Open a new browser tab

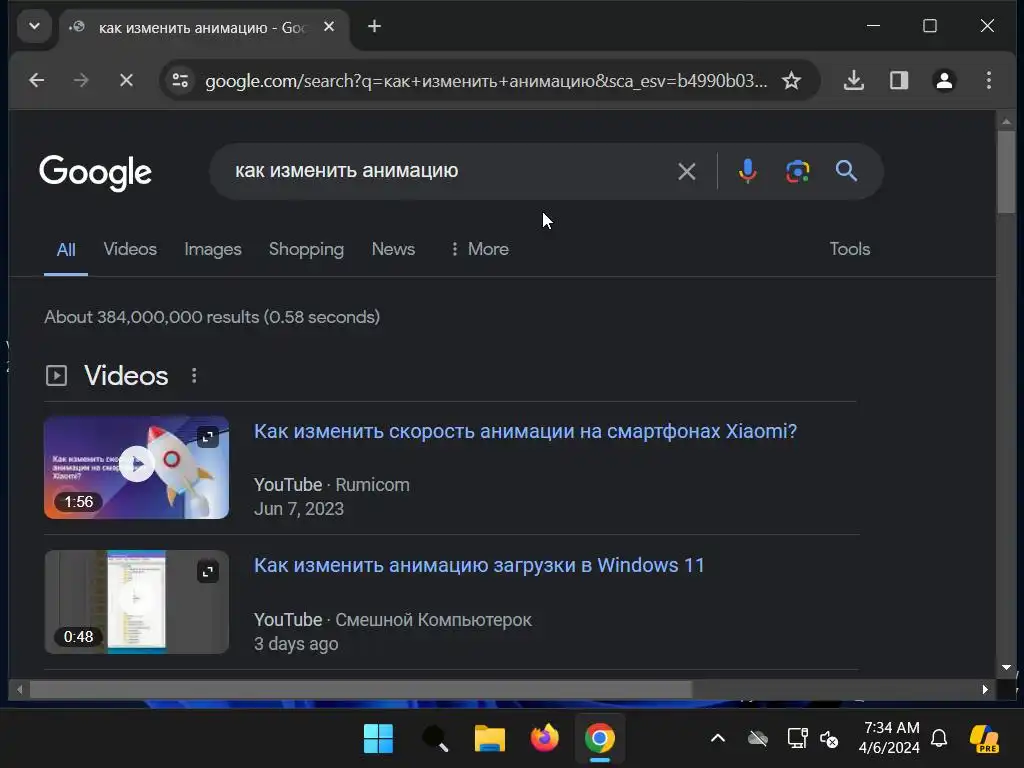pos(374,27)
